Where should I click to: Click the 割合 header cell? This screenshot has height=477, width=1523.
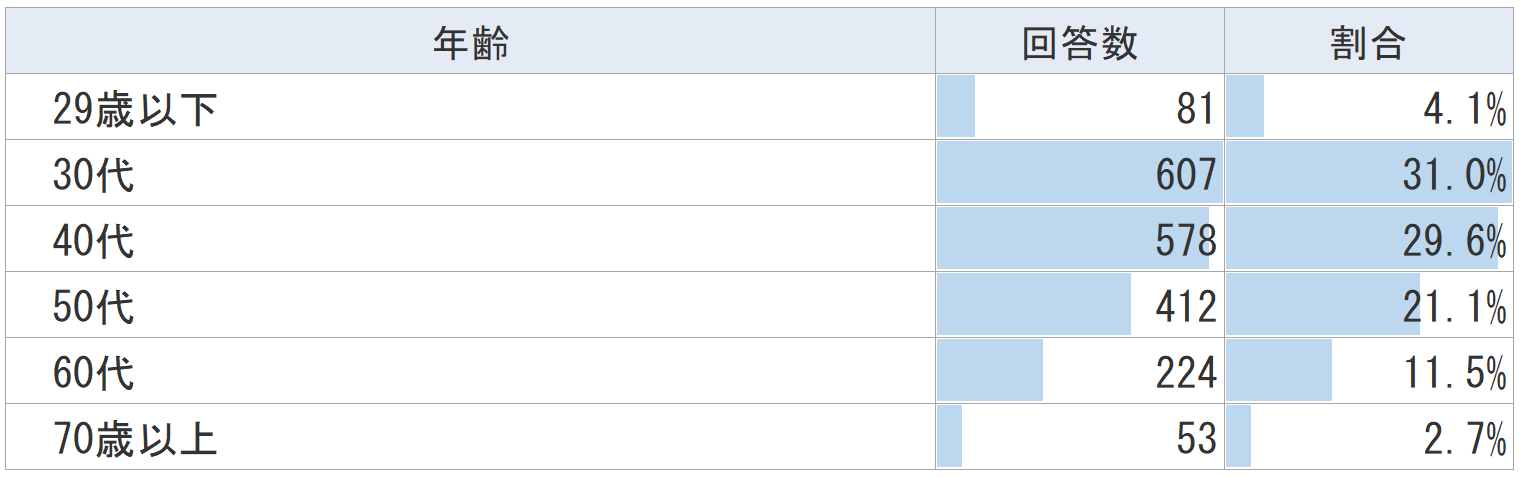(1368, 42)
